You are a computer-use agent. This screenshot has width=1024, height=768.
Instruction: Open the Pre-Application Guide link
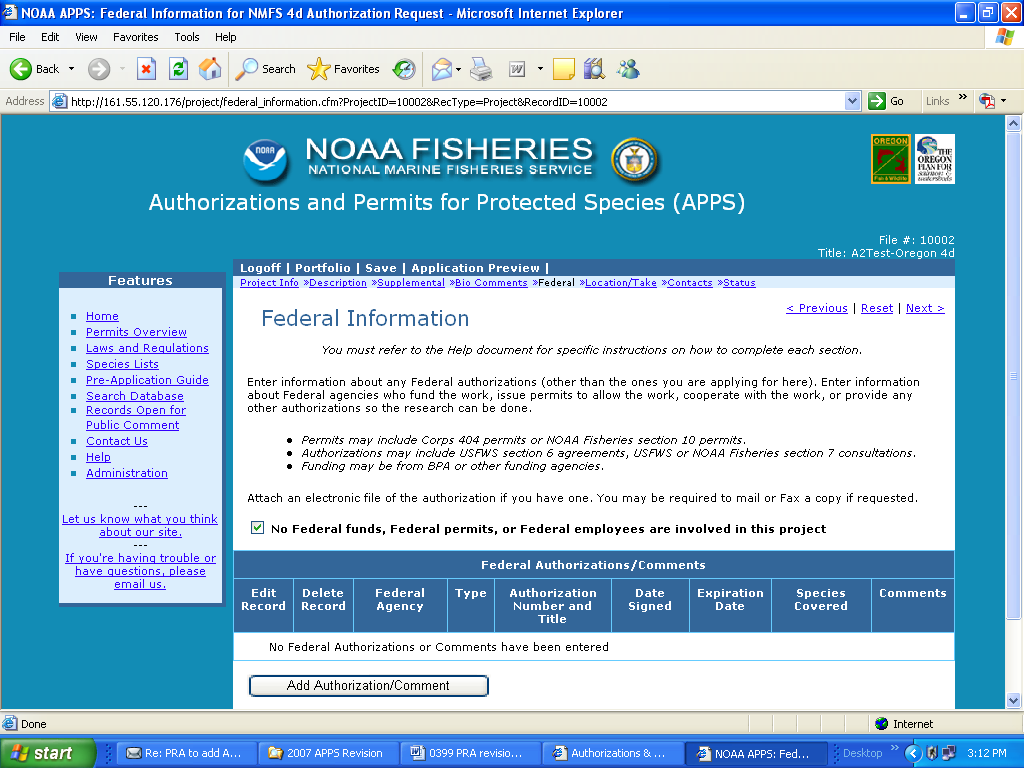147,380
